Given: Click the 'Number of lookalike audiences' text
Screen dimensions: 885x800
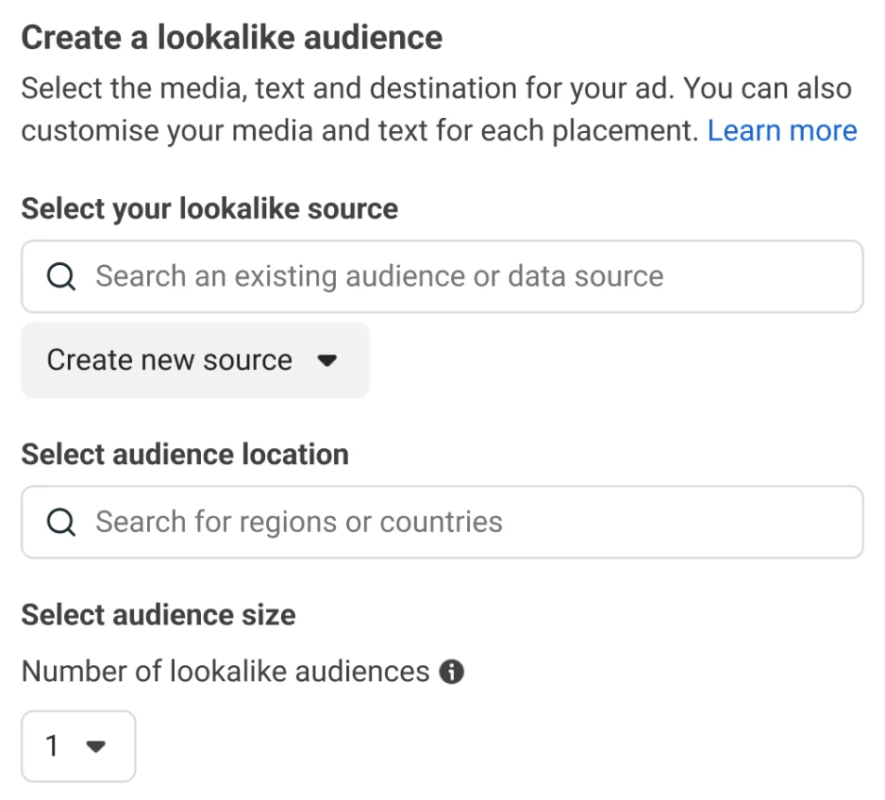Looking at the screenshot, I should click(225, 671).
